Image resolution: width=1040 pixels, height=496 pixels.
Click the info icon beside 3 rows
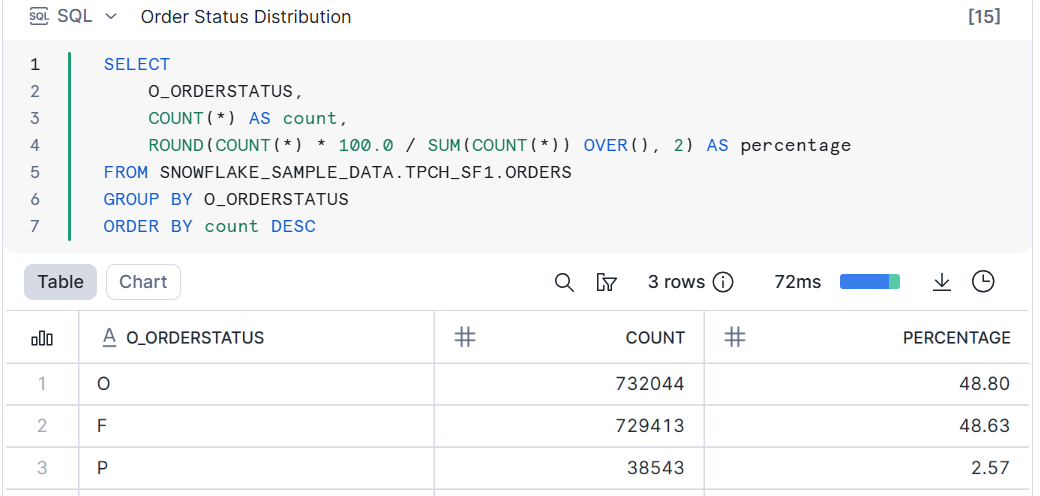[722, 282]
